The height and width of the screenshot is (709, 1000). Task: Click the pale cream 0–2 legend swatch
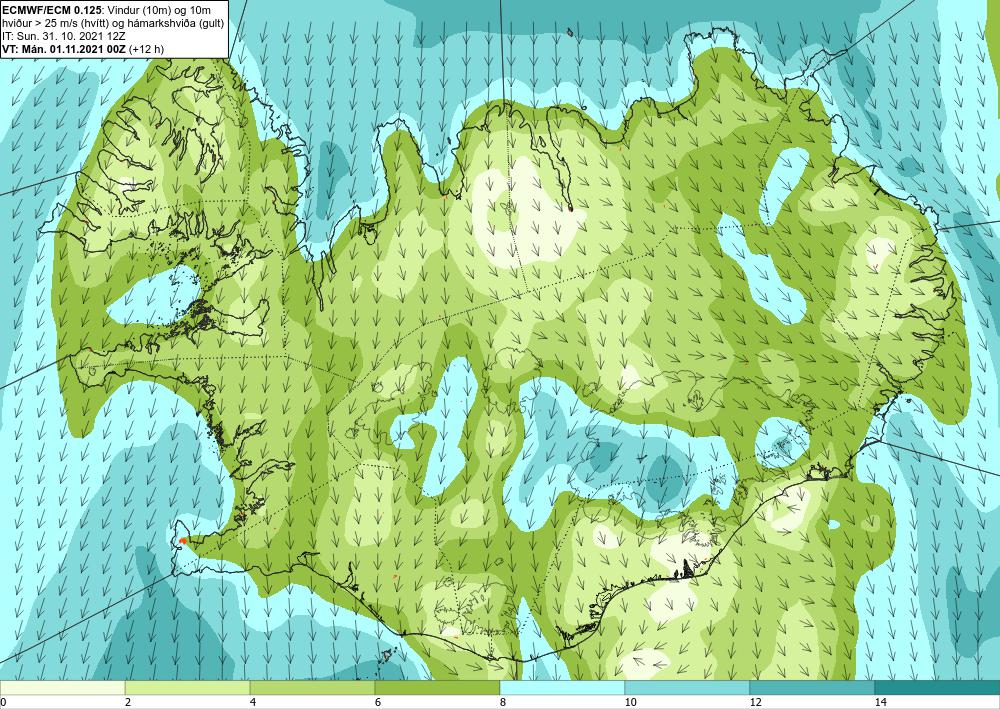point(62,687)
